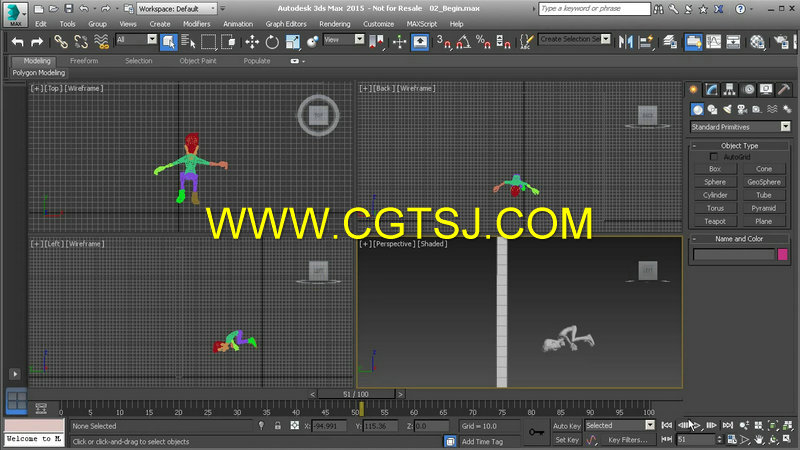Activate the Select and Scale tool
The height and width of the screenshot is (450, 800).
[292, 42]
